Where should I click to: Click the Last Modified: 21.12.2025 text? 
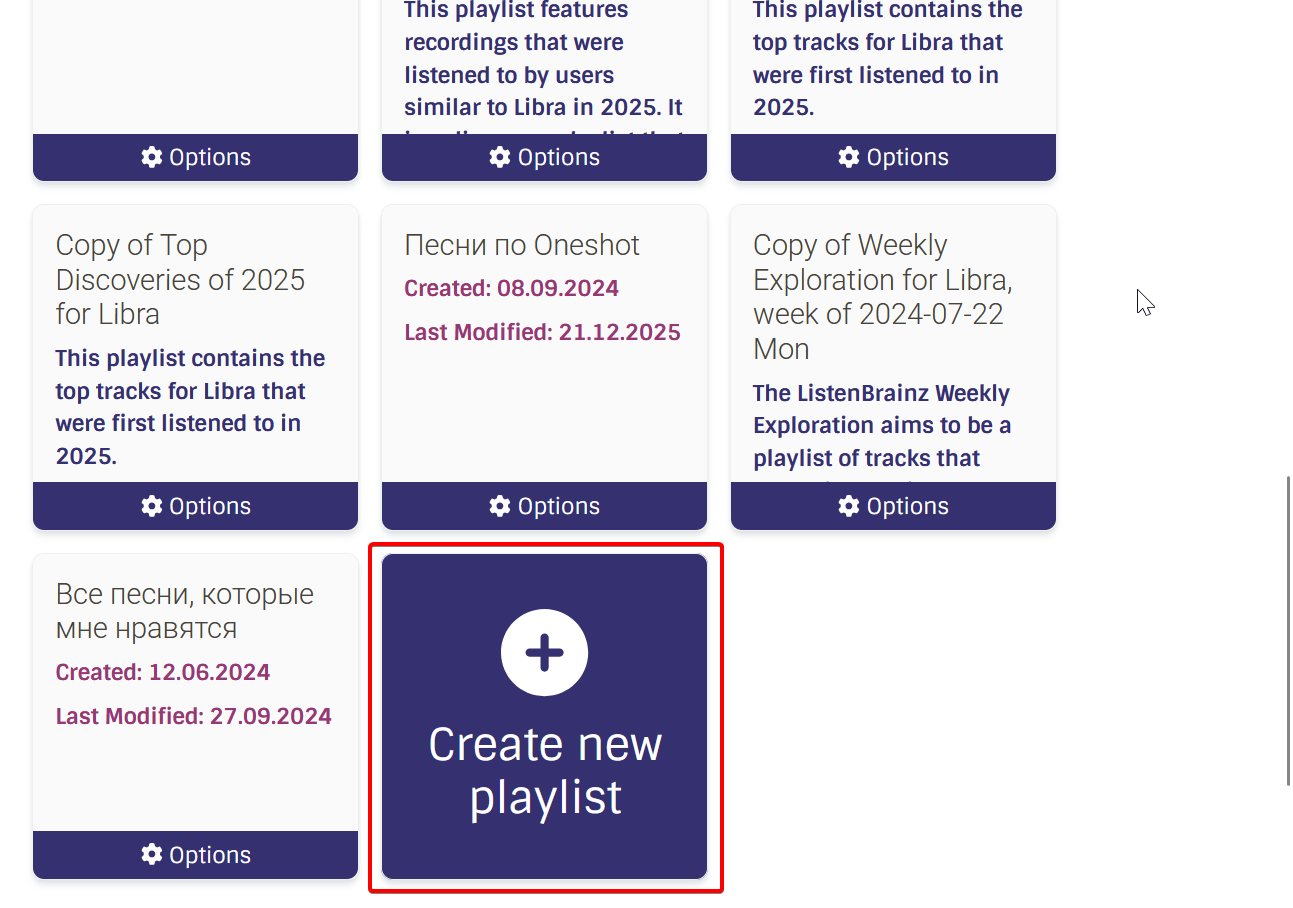click(542, 332)
